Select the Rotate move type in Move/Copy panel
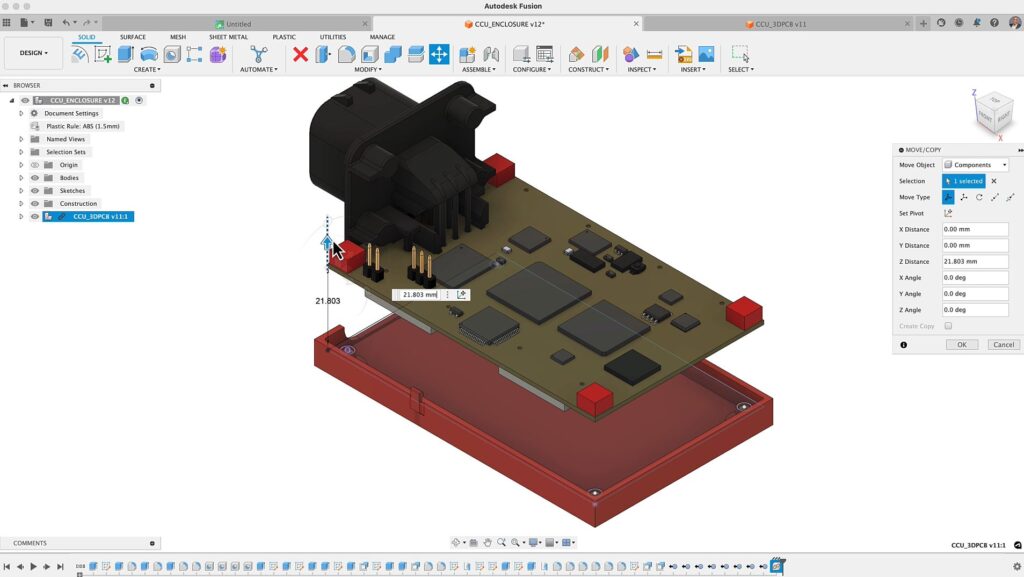The width and height of the screenshot is (1024, 577). tap(980, 197)
